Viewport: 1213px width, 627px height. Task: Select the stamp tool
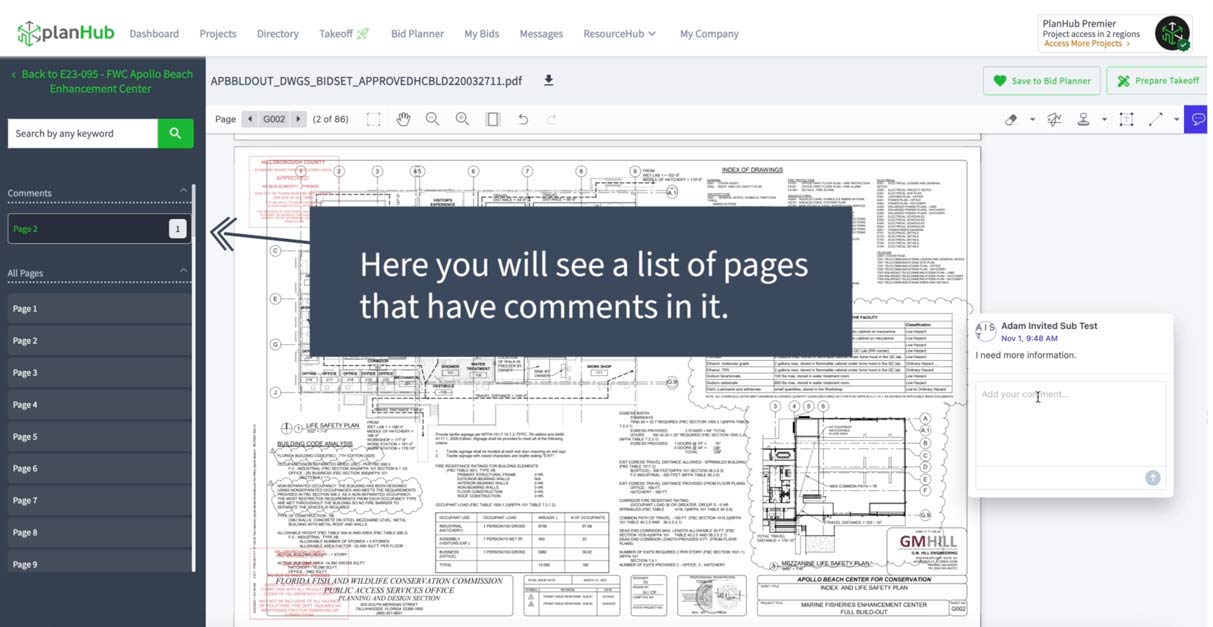(1083, 119)
